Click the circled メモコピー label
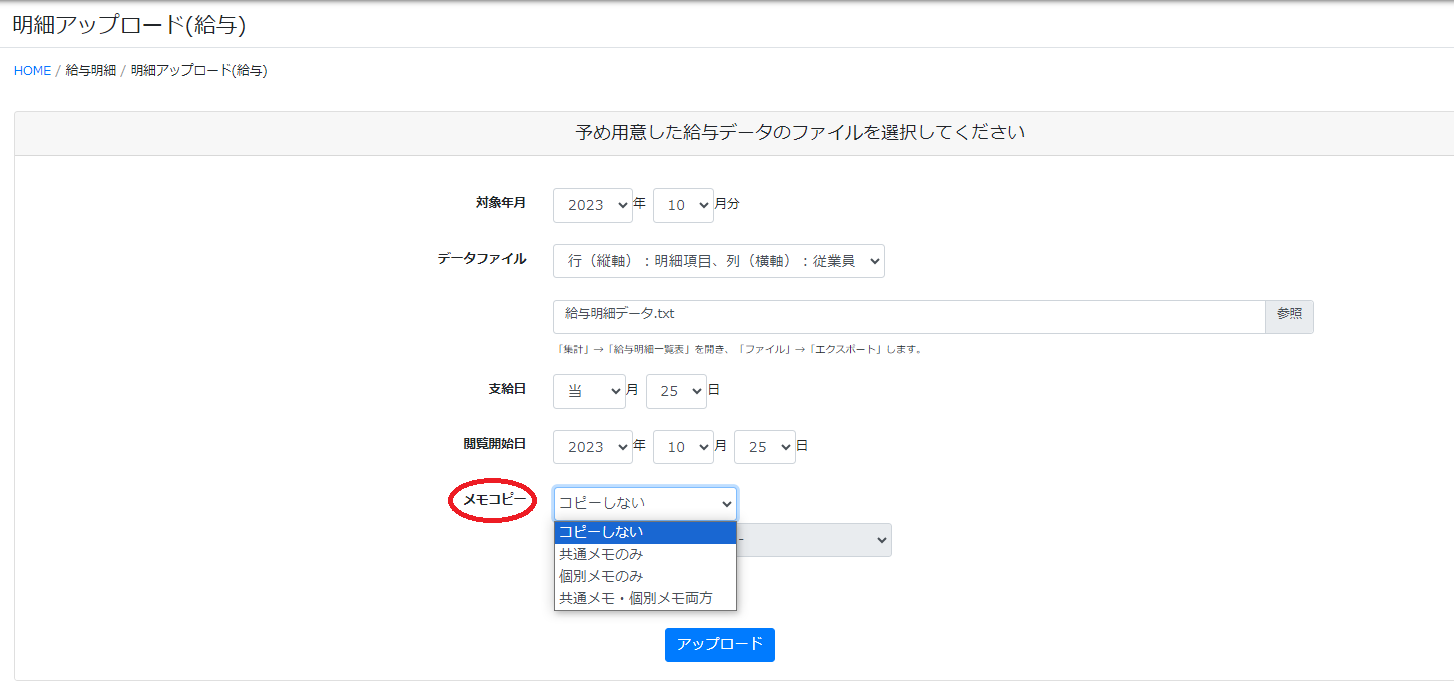The image size is (1454, 684). click(x=495, y=499)
